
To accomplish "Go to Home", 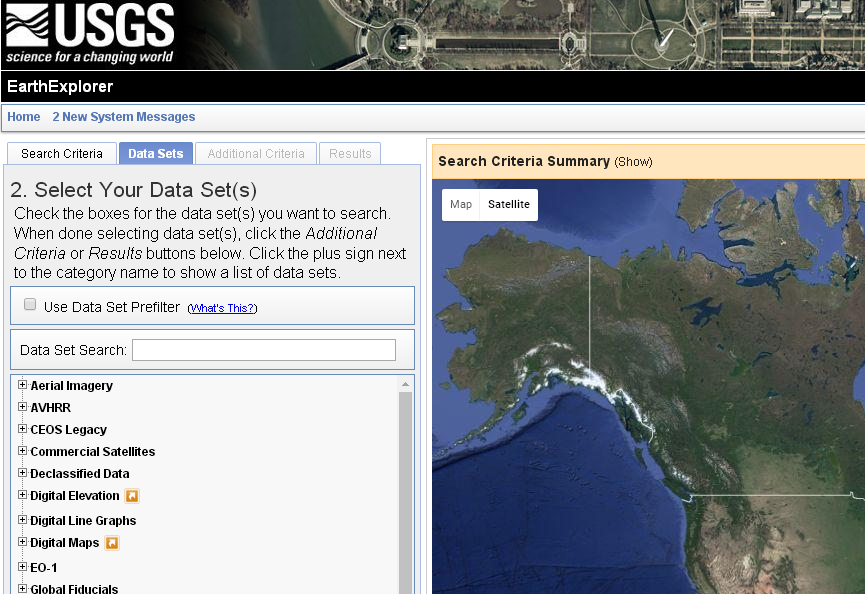I will 23,117.
